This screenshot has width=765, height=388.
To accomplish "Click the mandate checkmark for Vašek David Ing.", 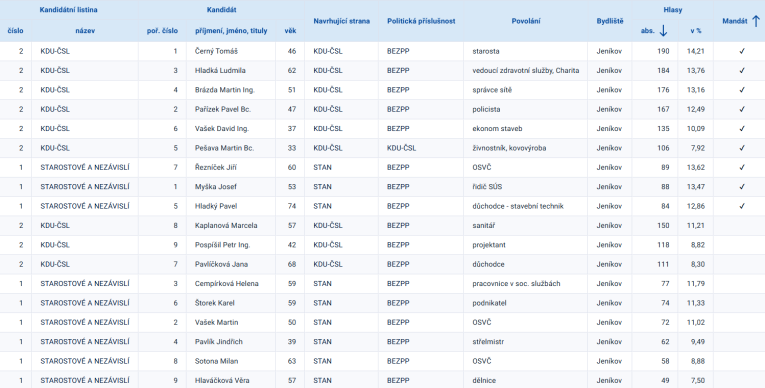I will tap(742, 128).
